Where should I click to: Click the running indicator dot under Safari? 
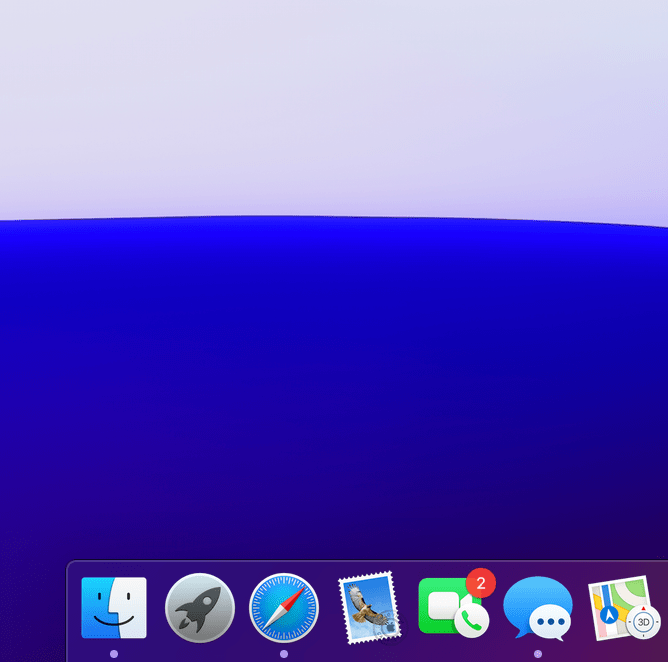(x=284, y=654)
